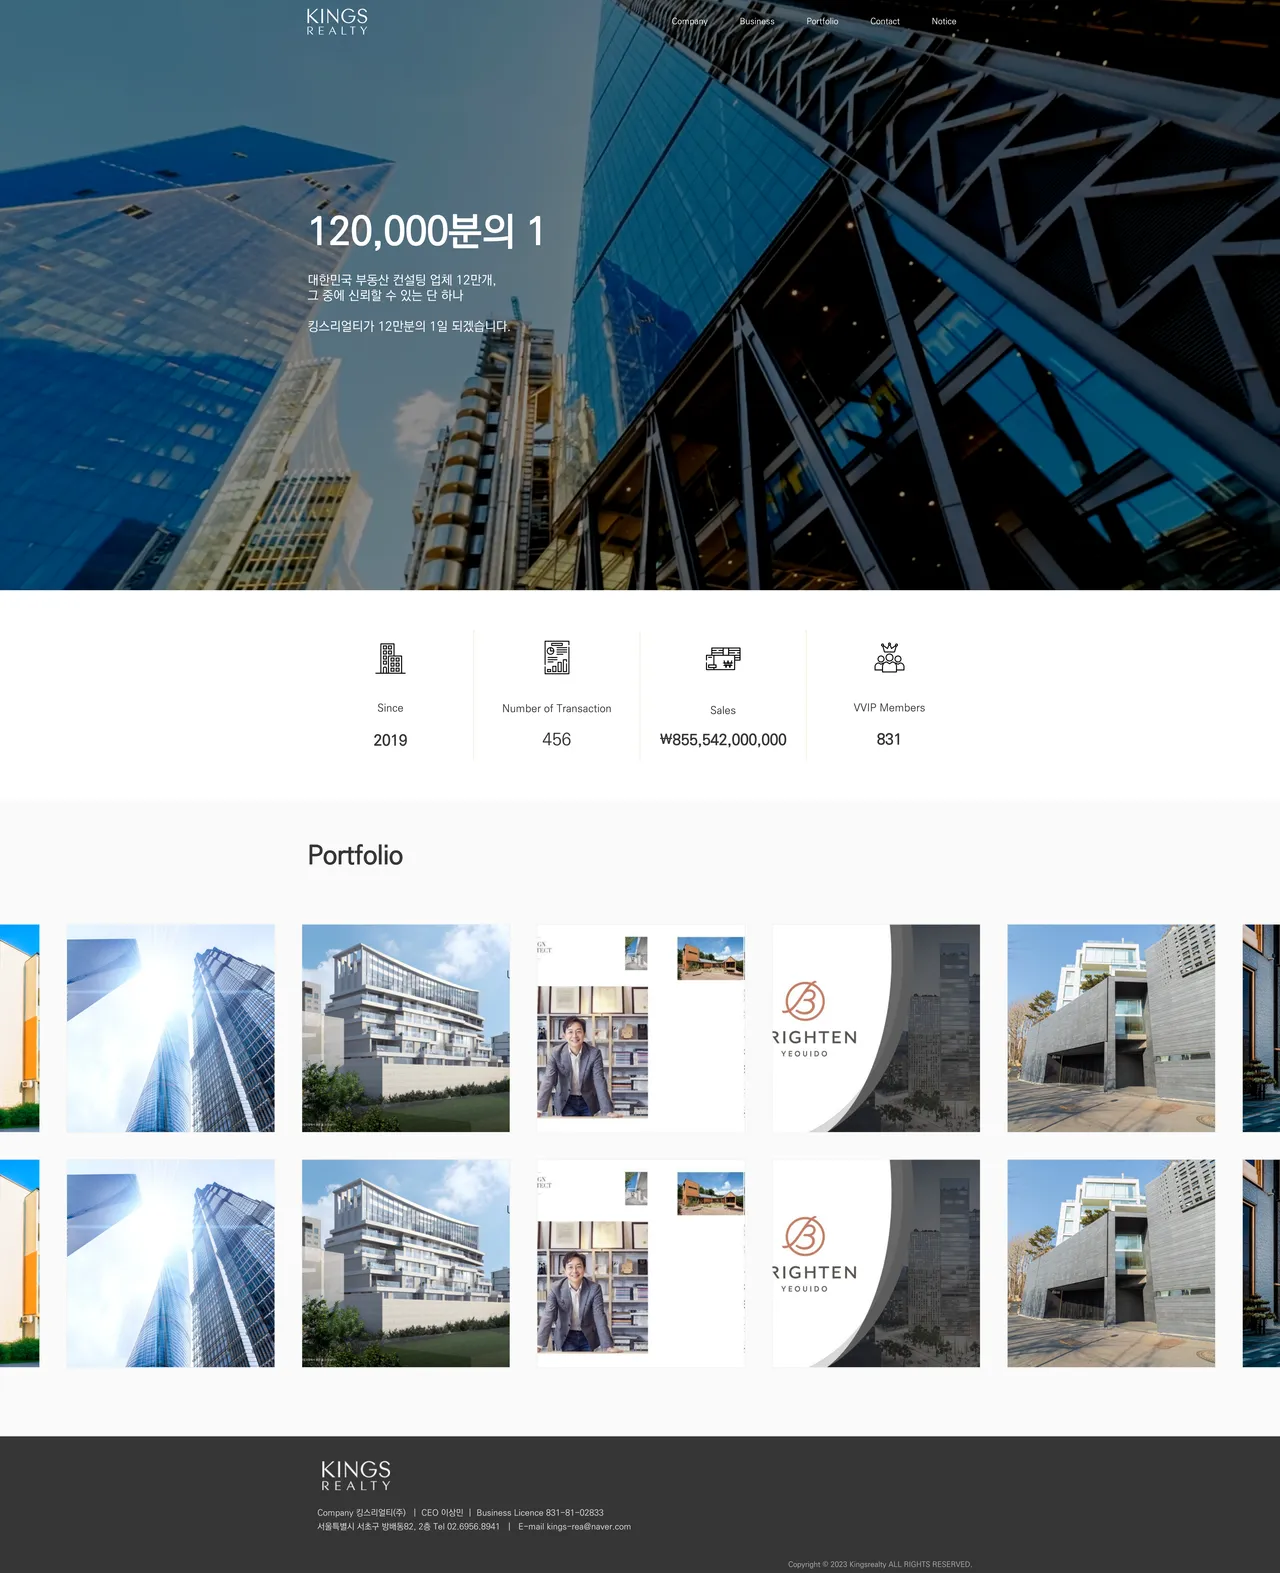This screenshot has height=1573, width=1280.
Task: Click the building icon above Since
Action: click(390, 658)
